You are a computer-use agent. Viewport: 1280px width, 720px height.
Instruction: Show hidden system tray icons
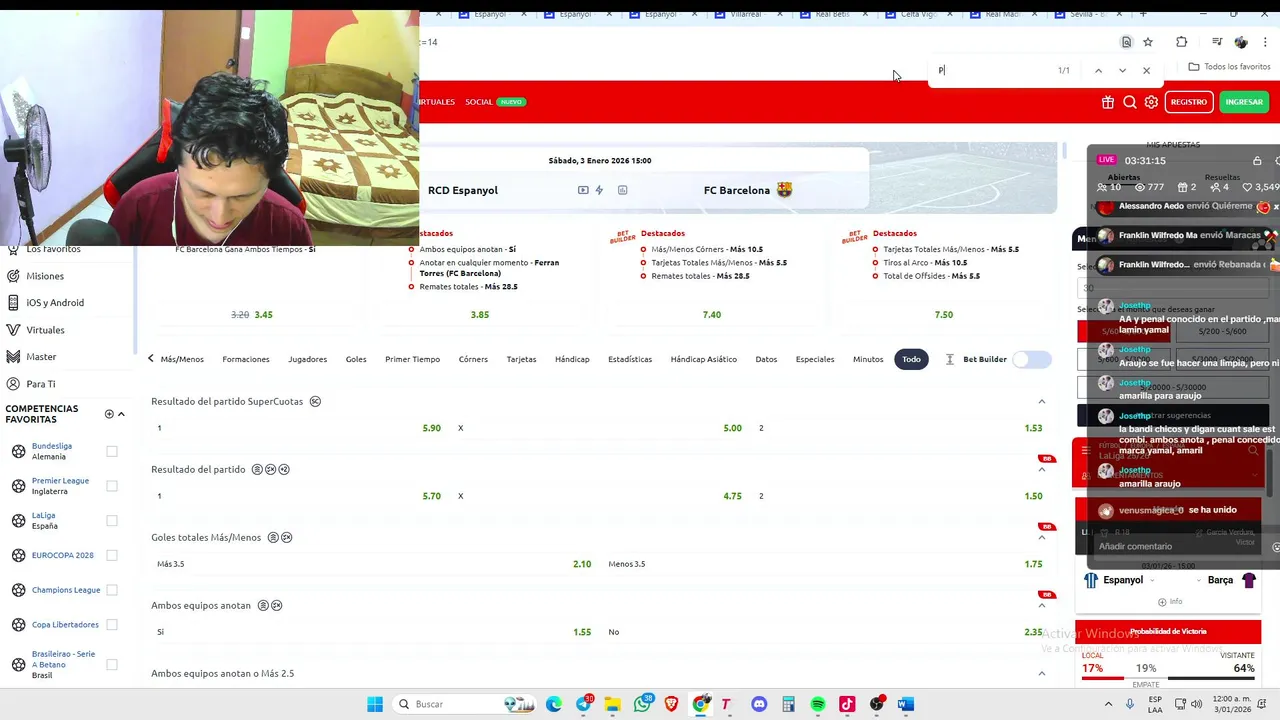tap(1108, 704)
